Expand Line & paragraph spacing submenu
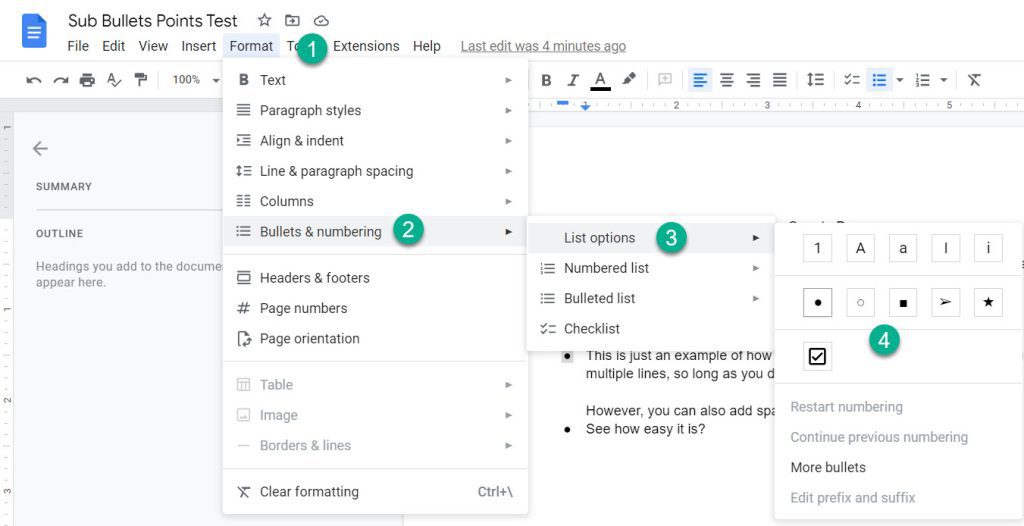1024x526 pixels. tap(376, 171)
